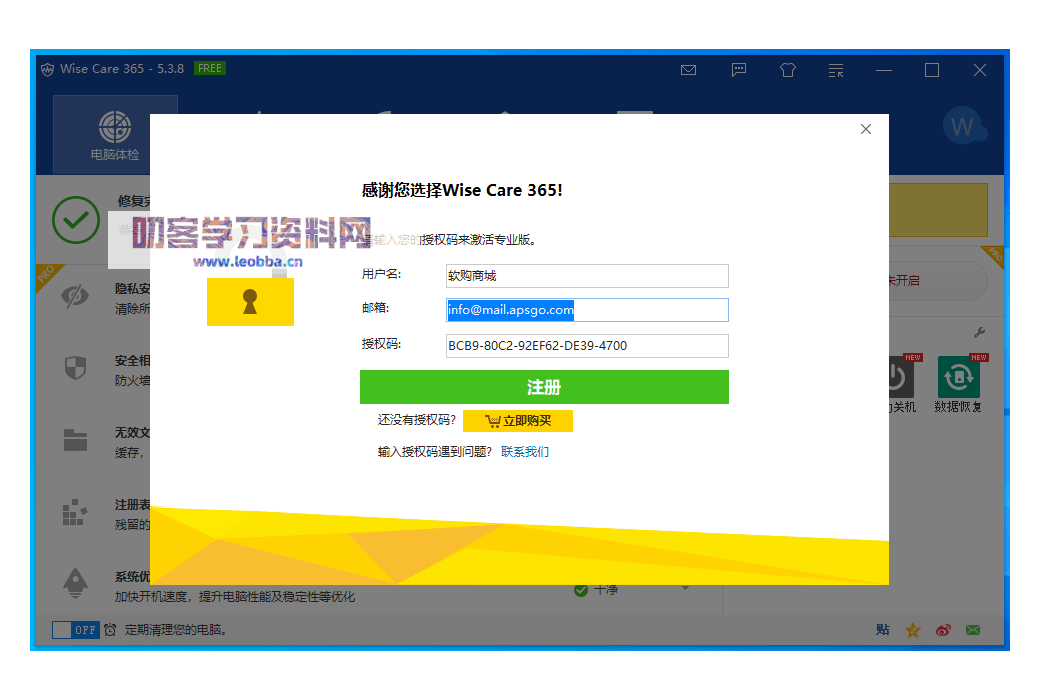Click the wrench settings icon above tool grid
Image resolution: width=1040 pixels, height=700 pixels.
tap(980, 331)
